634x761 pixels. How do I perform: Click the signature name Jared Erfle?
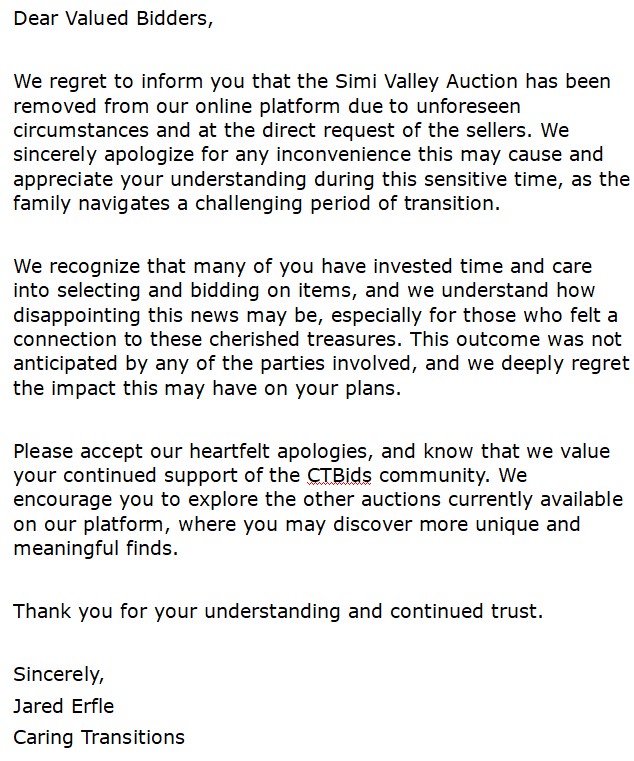click(x=64, y=706)
